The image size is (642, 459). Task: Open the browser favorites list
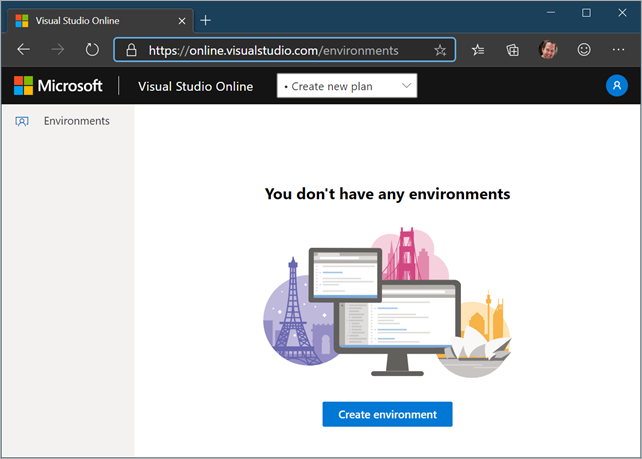[x=478, y=50]
